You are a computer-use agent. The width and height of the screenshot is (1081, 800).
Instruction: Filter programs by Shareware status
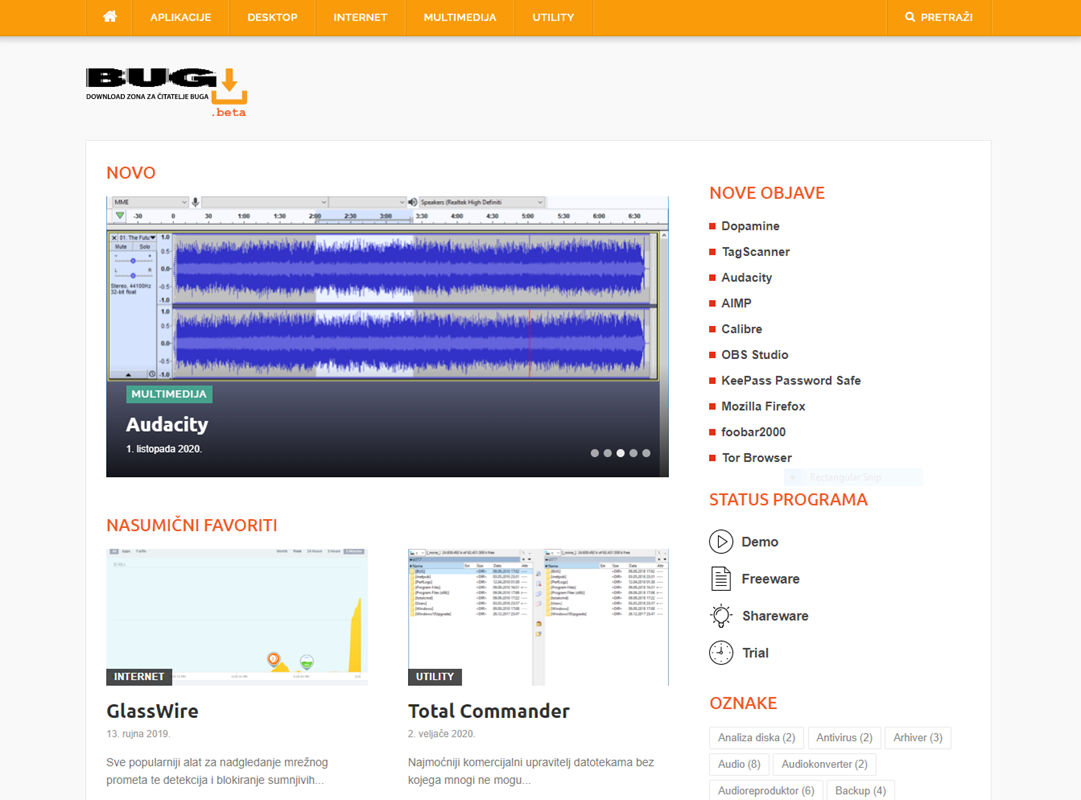pos(775,616)
